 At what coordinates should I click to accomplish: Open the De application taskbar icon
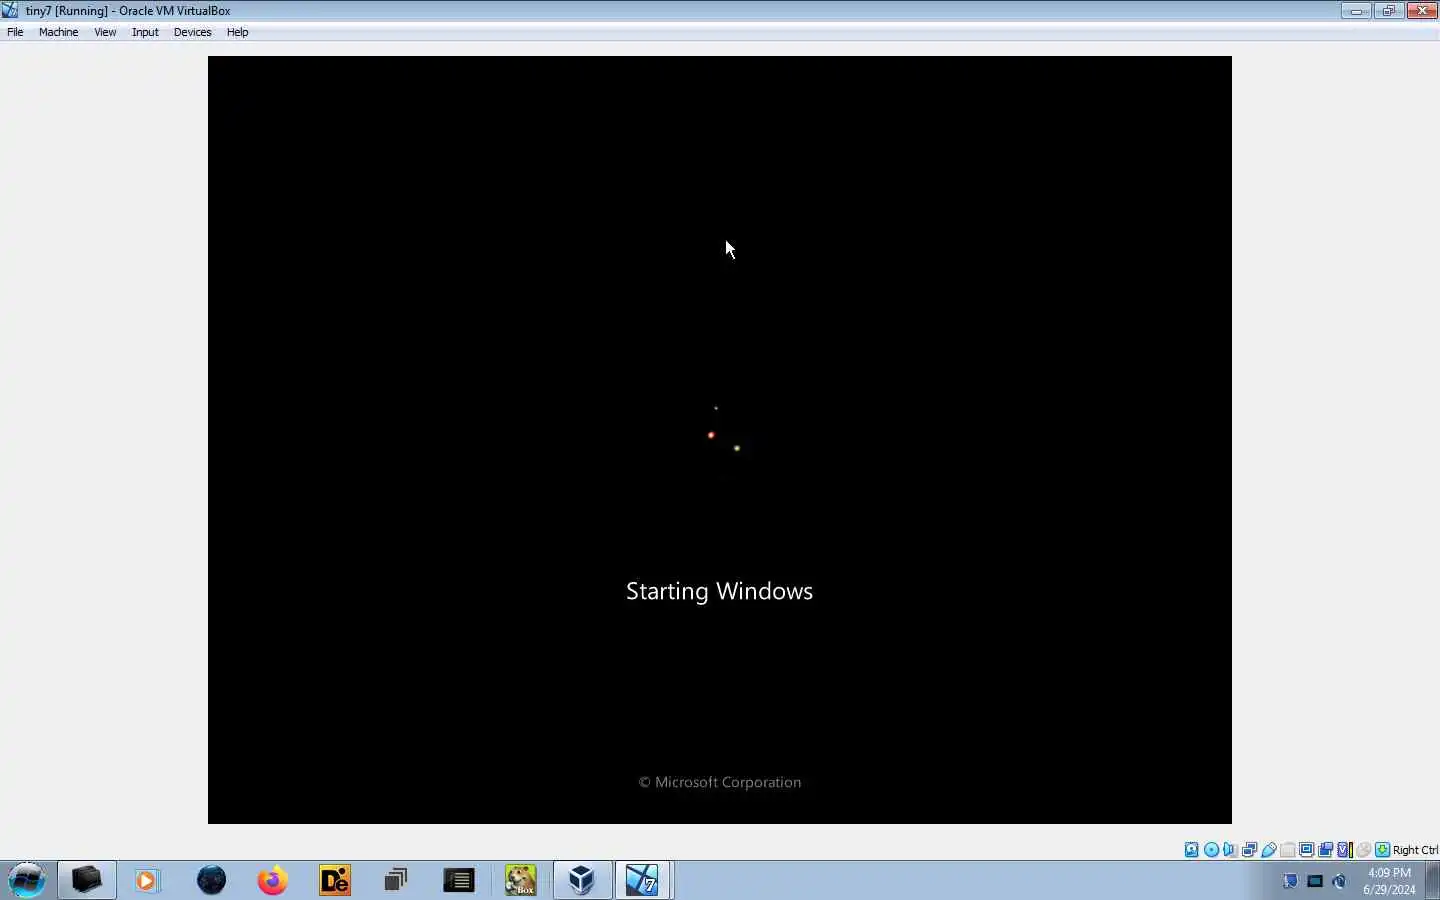click(x=335, y=880)
